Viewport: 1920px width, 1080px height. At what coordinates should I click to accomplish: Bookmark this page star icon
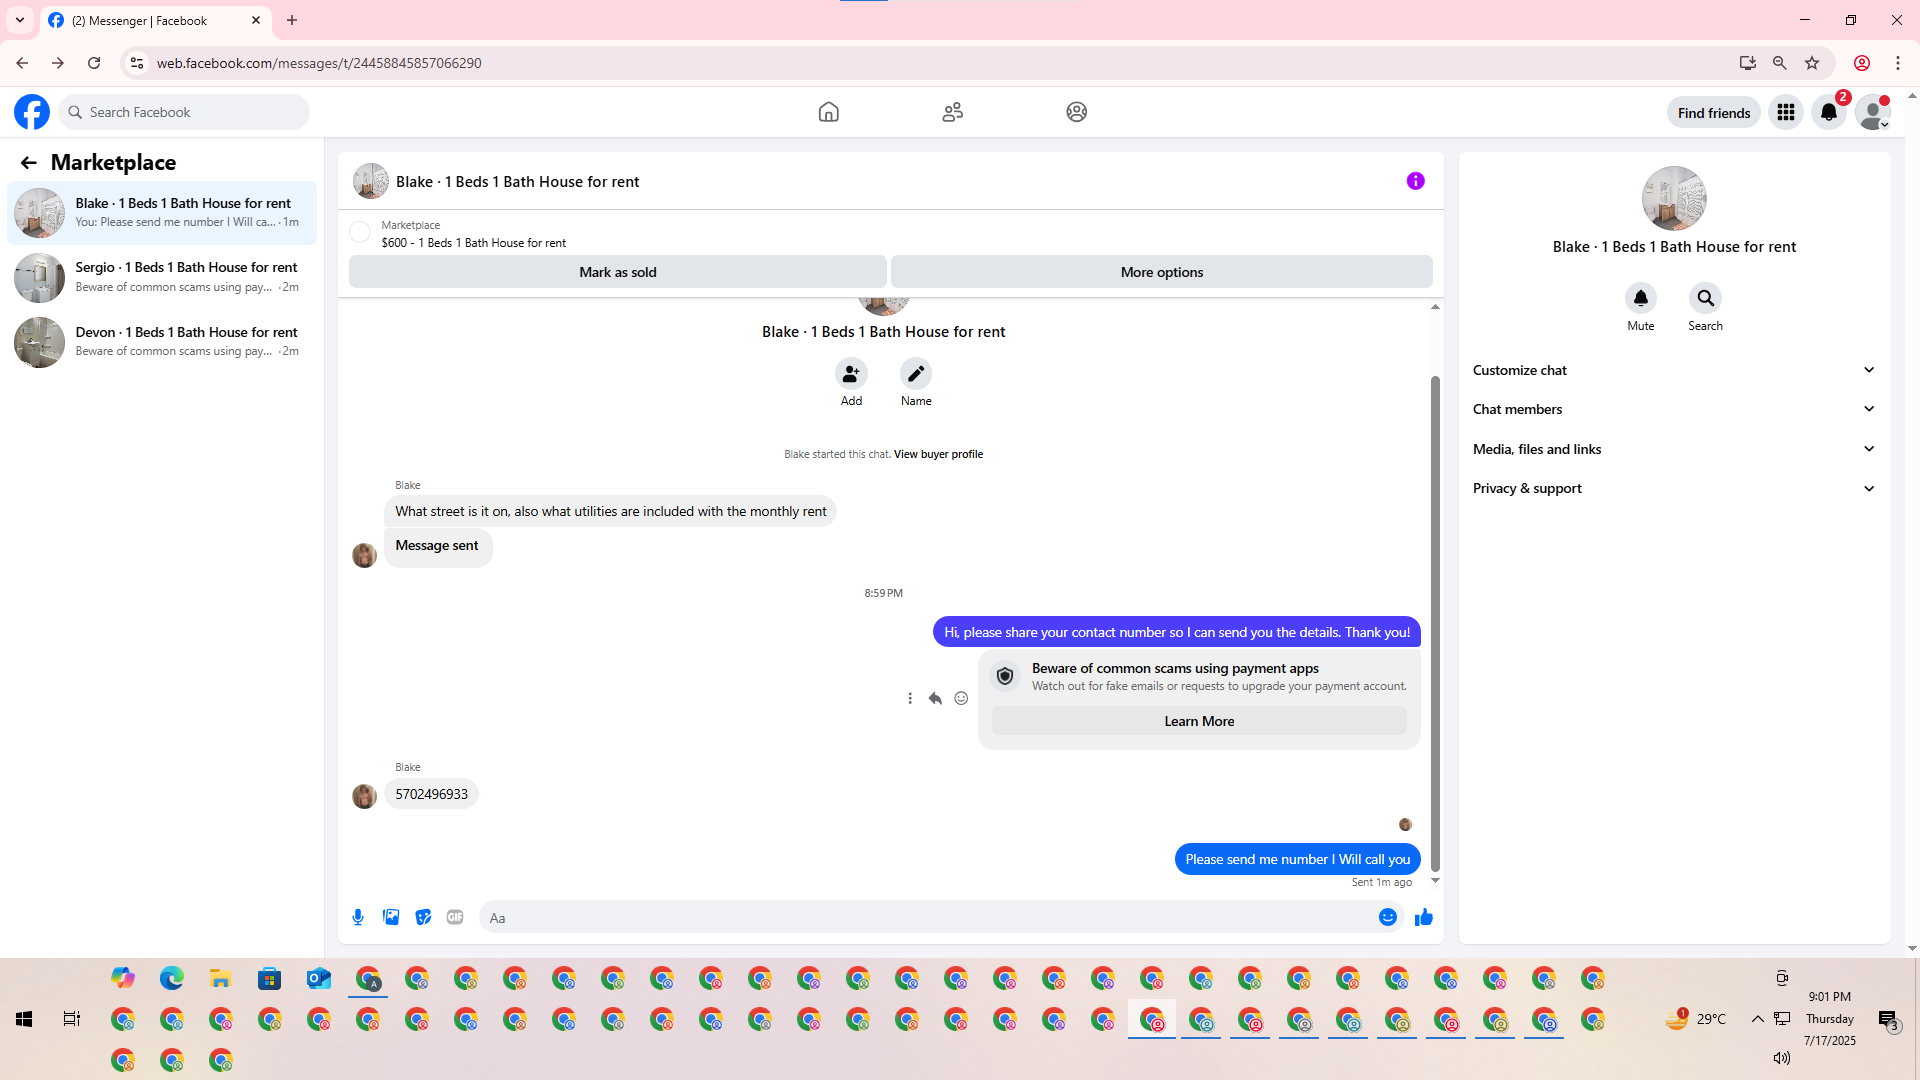click(1812, 63)
